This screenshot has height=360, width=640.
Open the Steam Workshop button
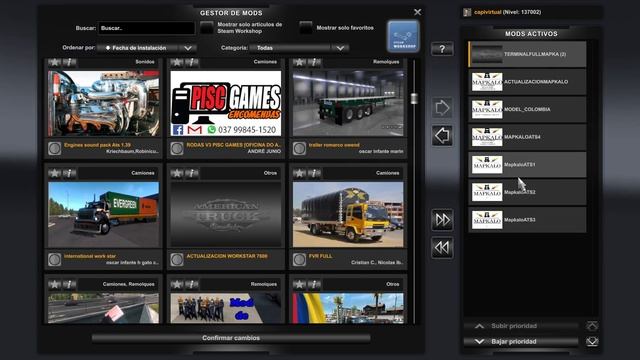[403, 36]
